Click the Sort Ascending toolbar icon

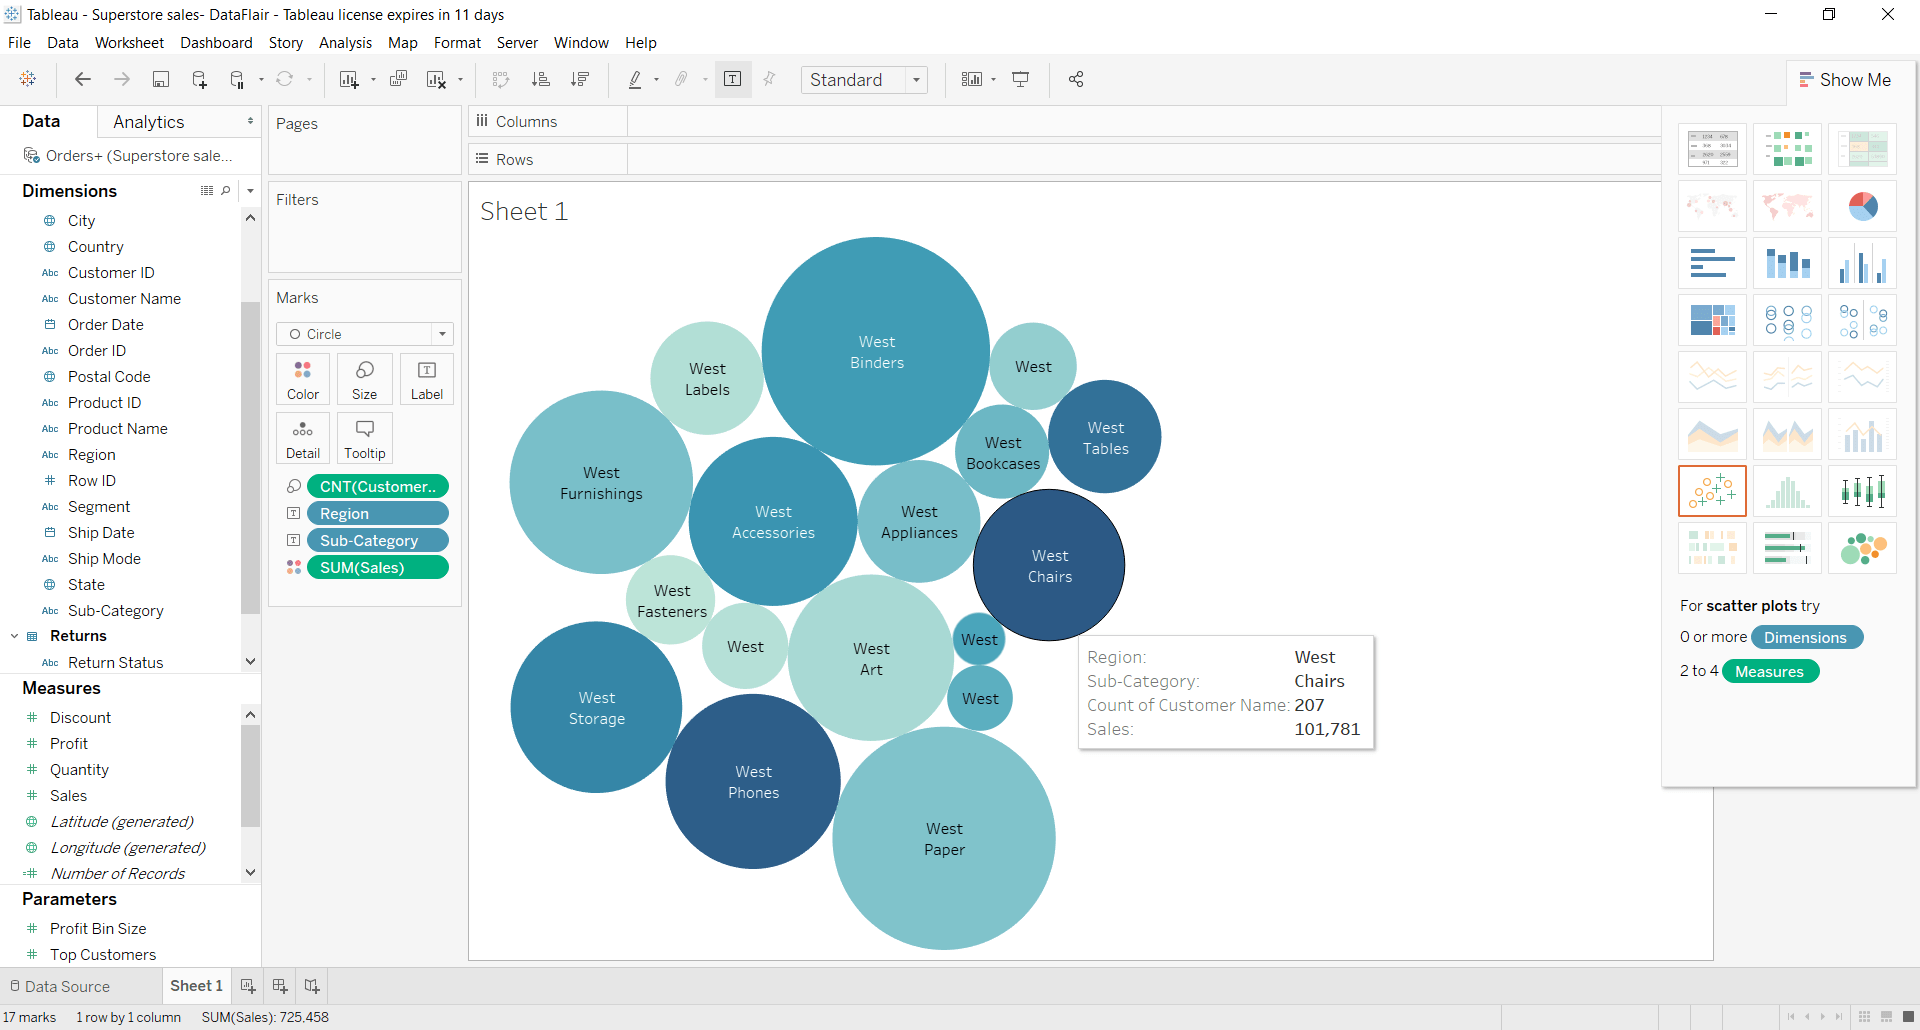click(x=541, y=79)
